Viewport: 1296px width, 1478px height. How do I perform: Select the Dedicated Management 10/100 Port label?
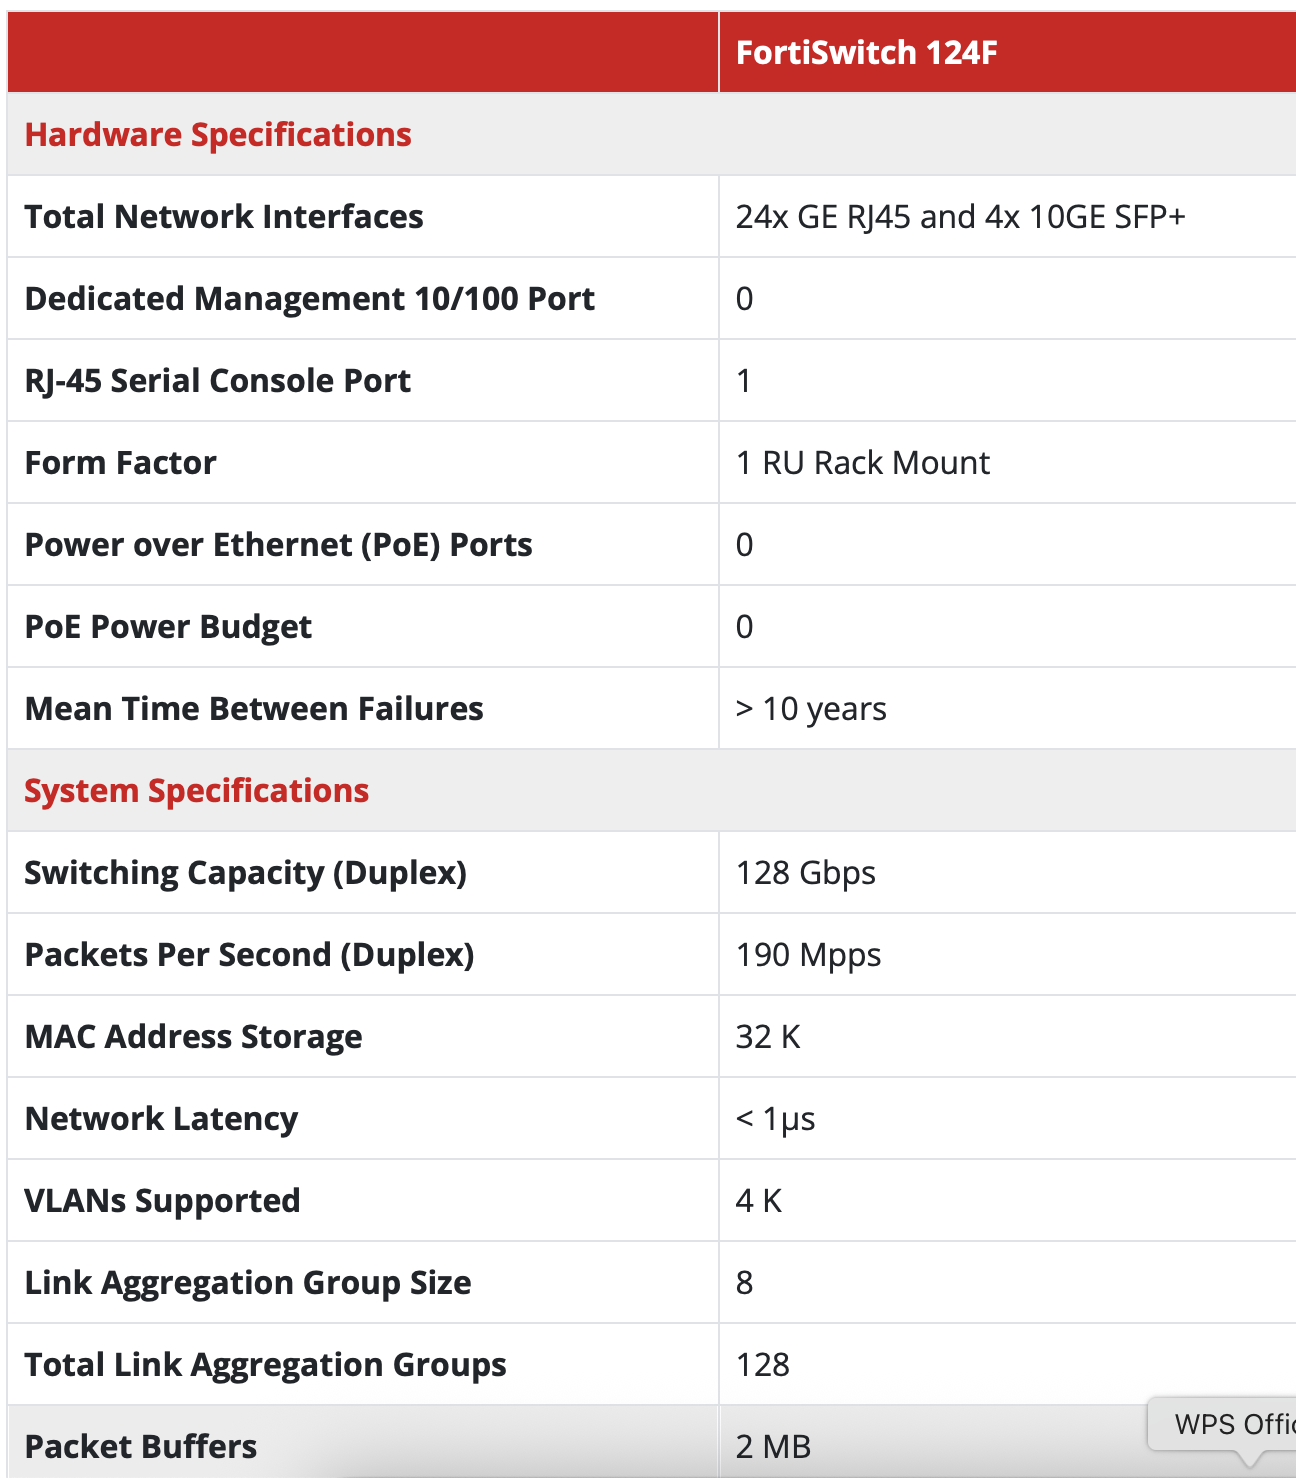pyautogui.click(x=309, y=298)
